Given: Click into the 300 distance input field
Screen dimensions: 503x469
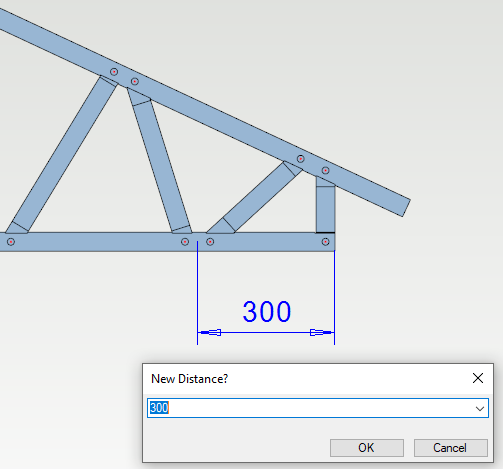Looking at the screenshot, I should point(318,408).
